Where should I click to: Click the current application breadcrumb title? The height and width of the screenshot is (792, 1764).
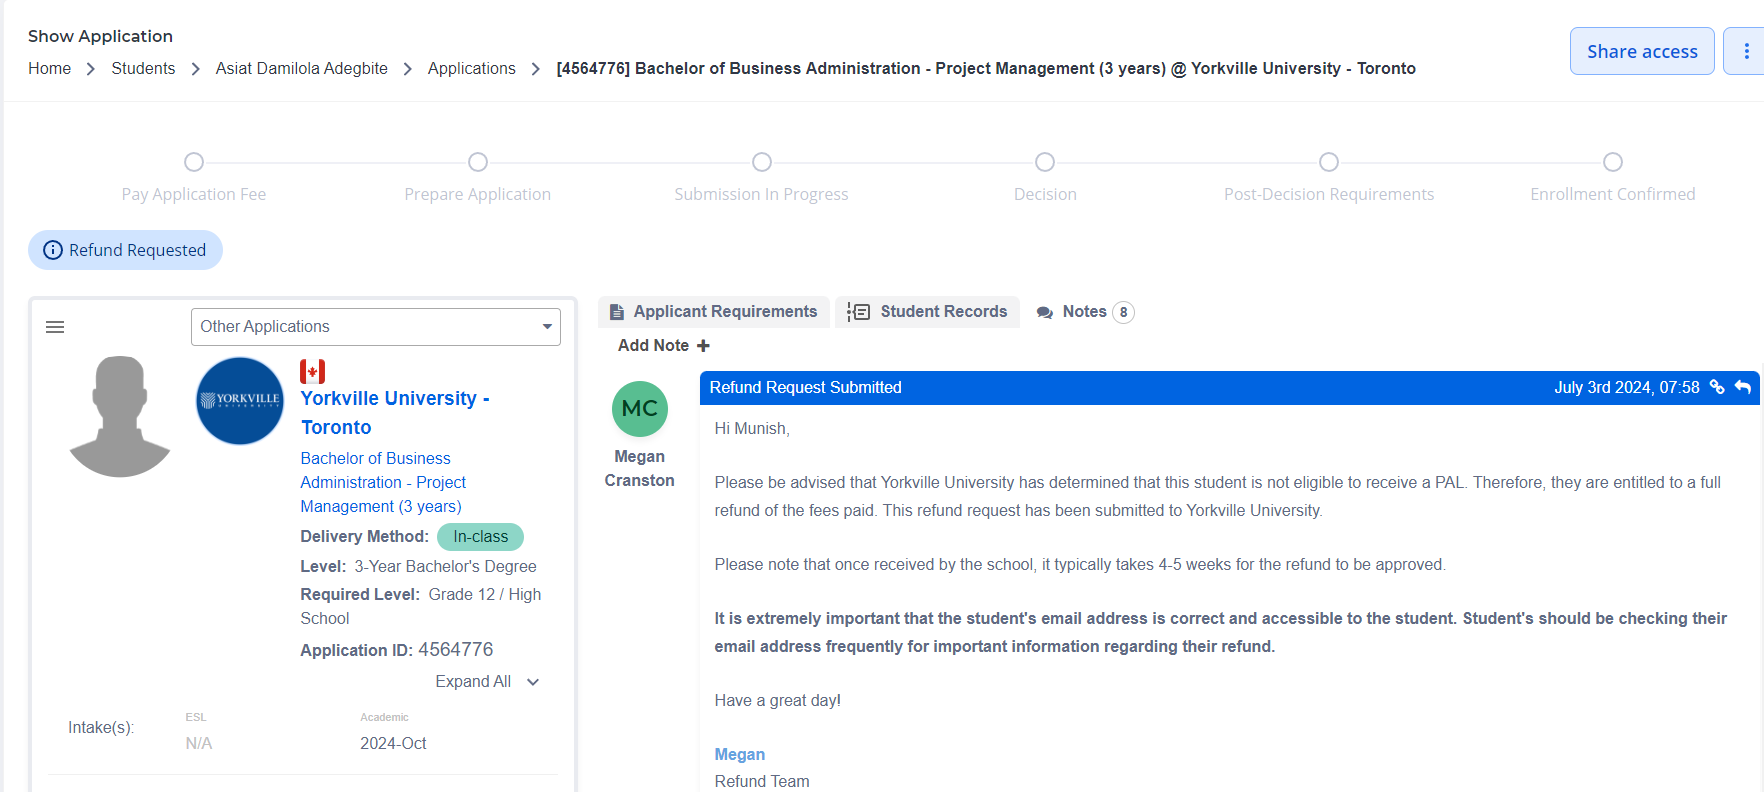[986, 68]
